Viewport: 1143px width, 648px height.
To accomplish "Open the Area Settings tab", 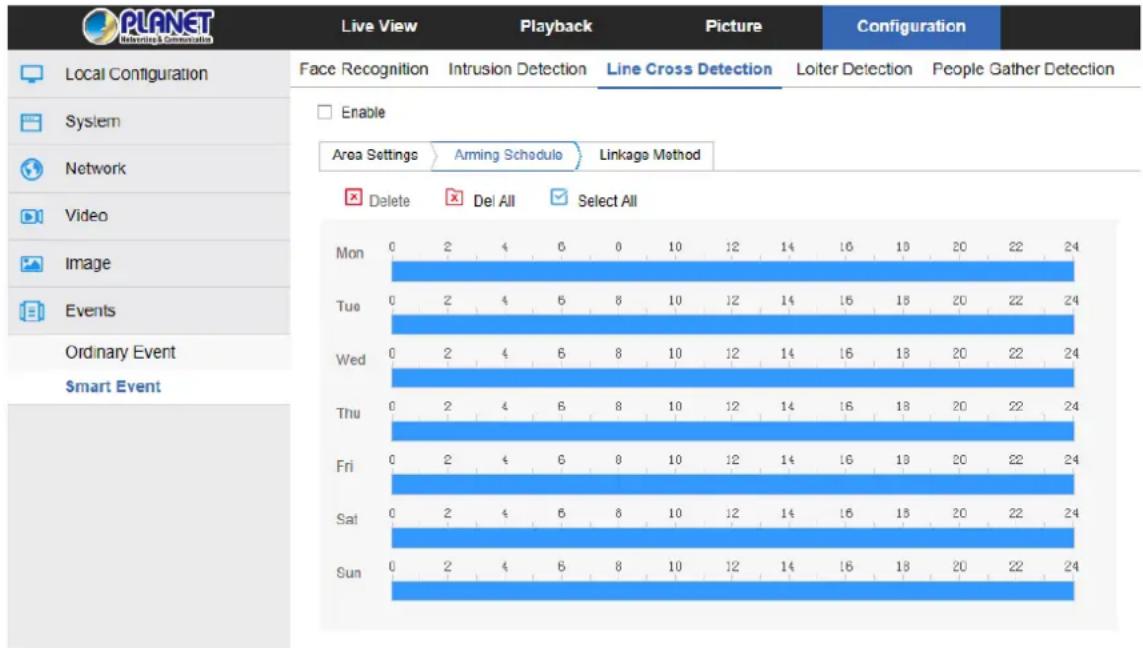I will pyautogui.click(x=375, y=155).
